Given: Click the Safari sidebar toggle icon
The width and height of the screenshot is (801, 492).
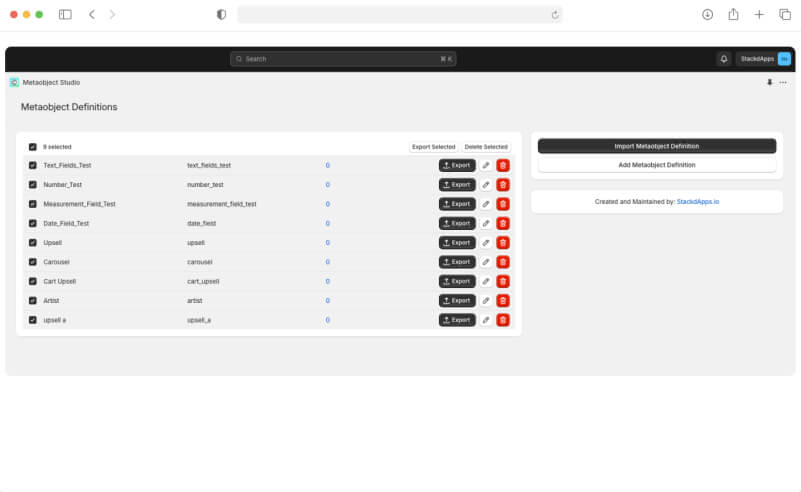Looking at the screenshot, I should (x=65, y=14).
